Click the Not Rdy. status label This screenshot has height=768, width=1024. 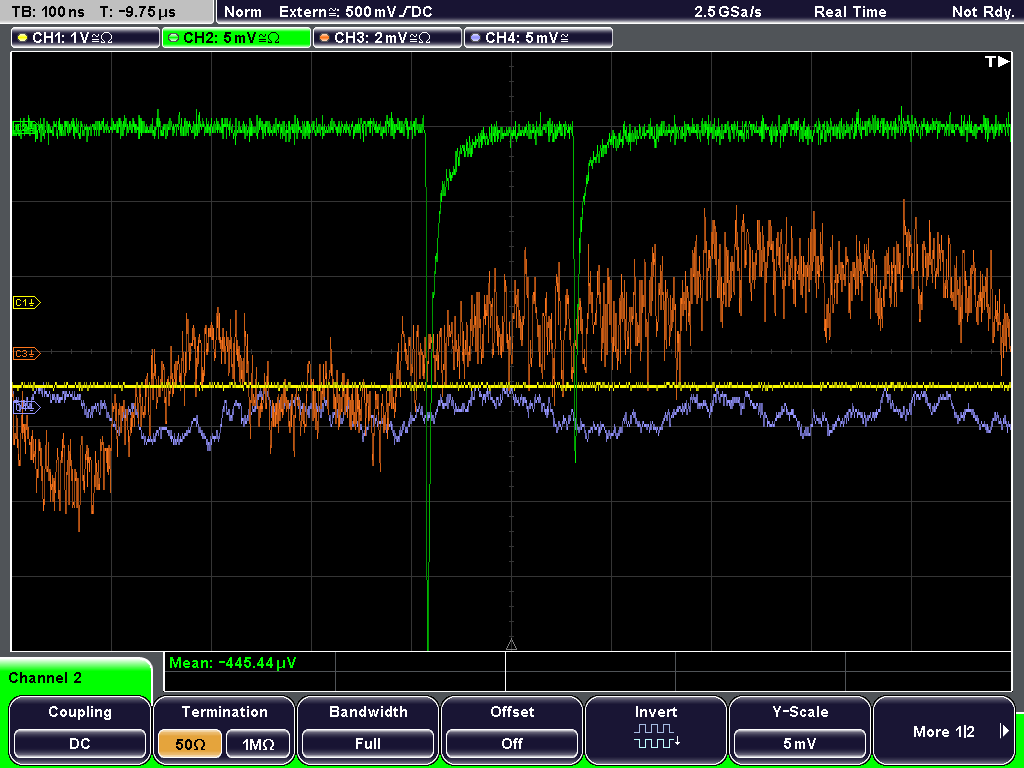[982, 12]
